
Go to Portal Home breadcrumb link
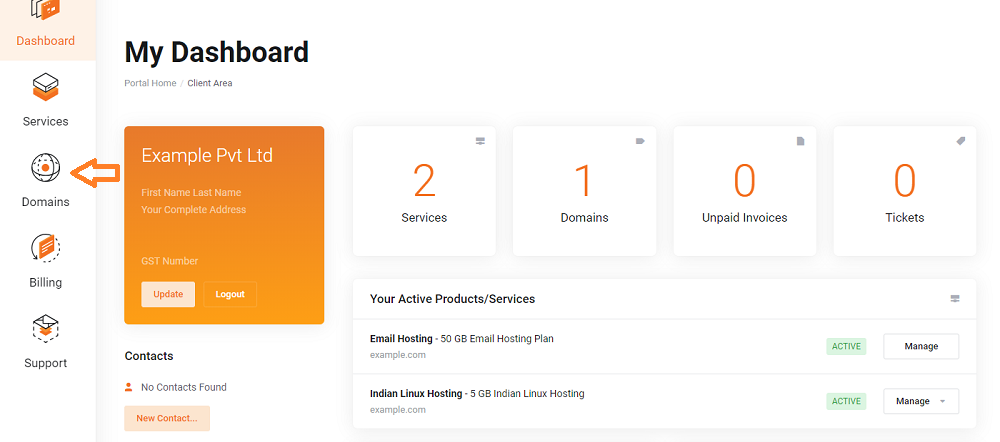click(x=150, y=83)
